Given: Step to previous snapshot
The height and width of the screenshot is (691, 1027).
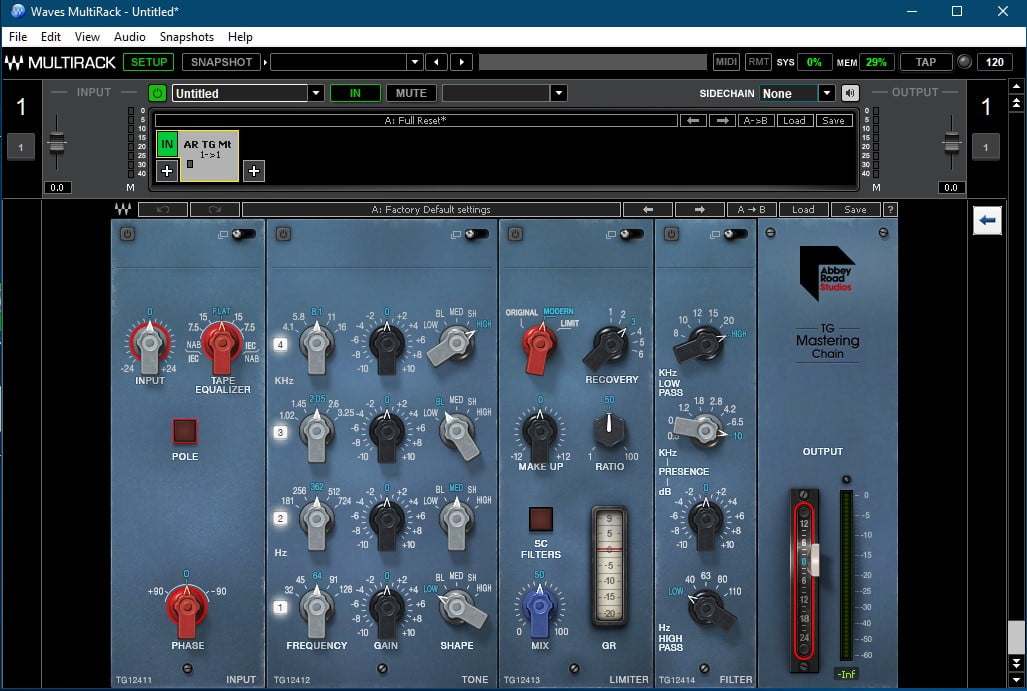Looking at the screenshot, I should click(x=436, y=62).
